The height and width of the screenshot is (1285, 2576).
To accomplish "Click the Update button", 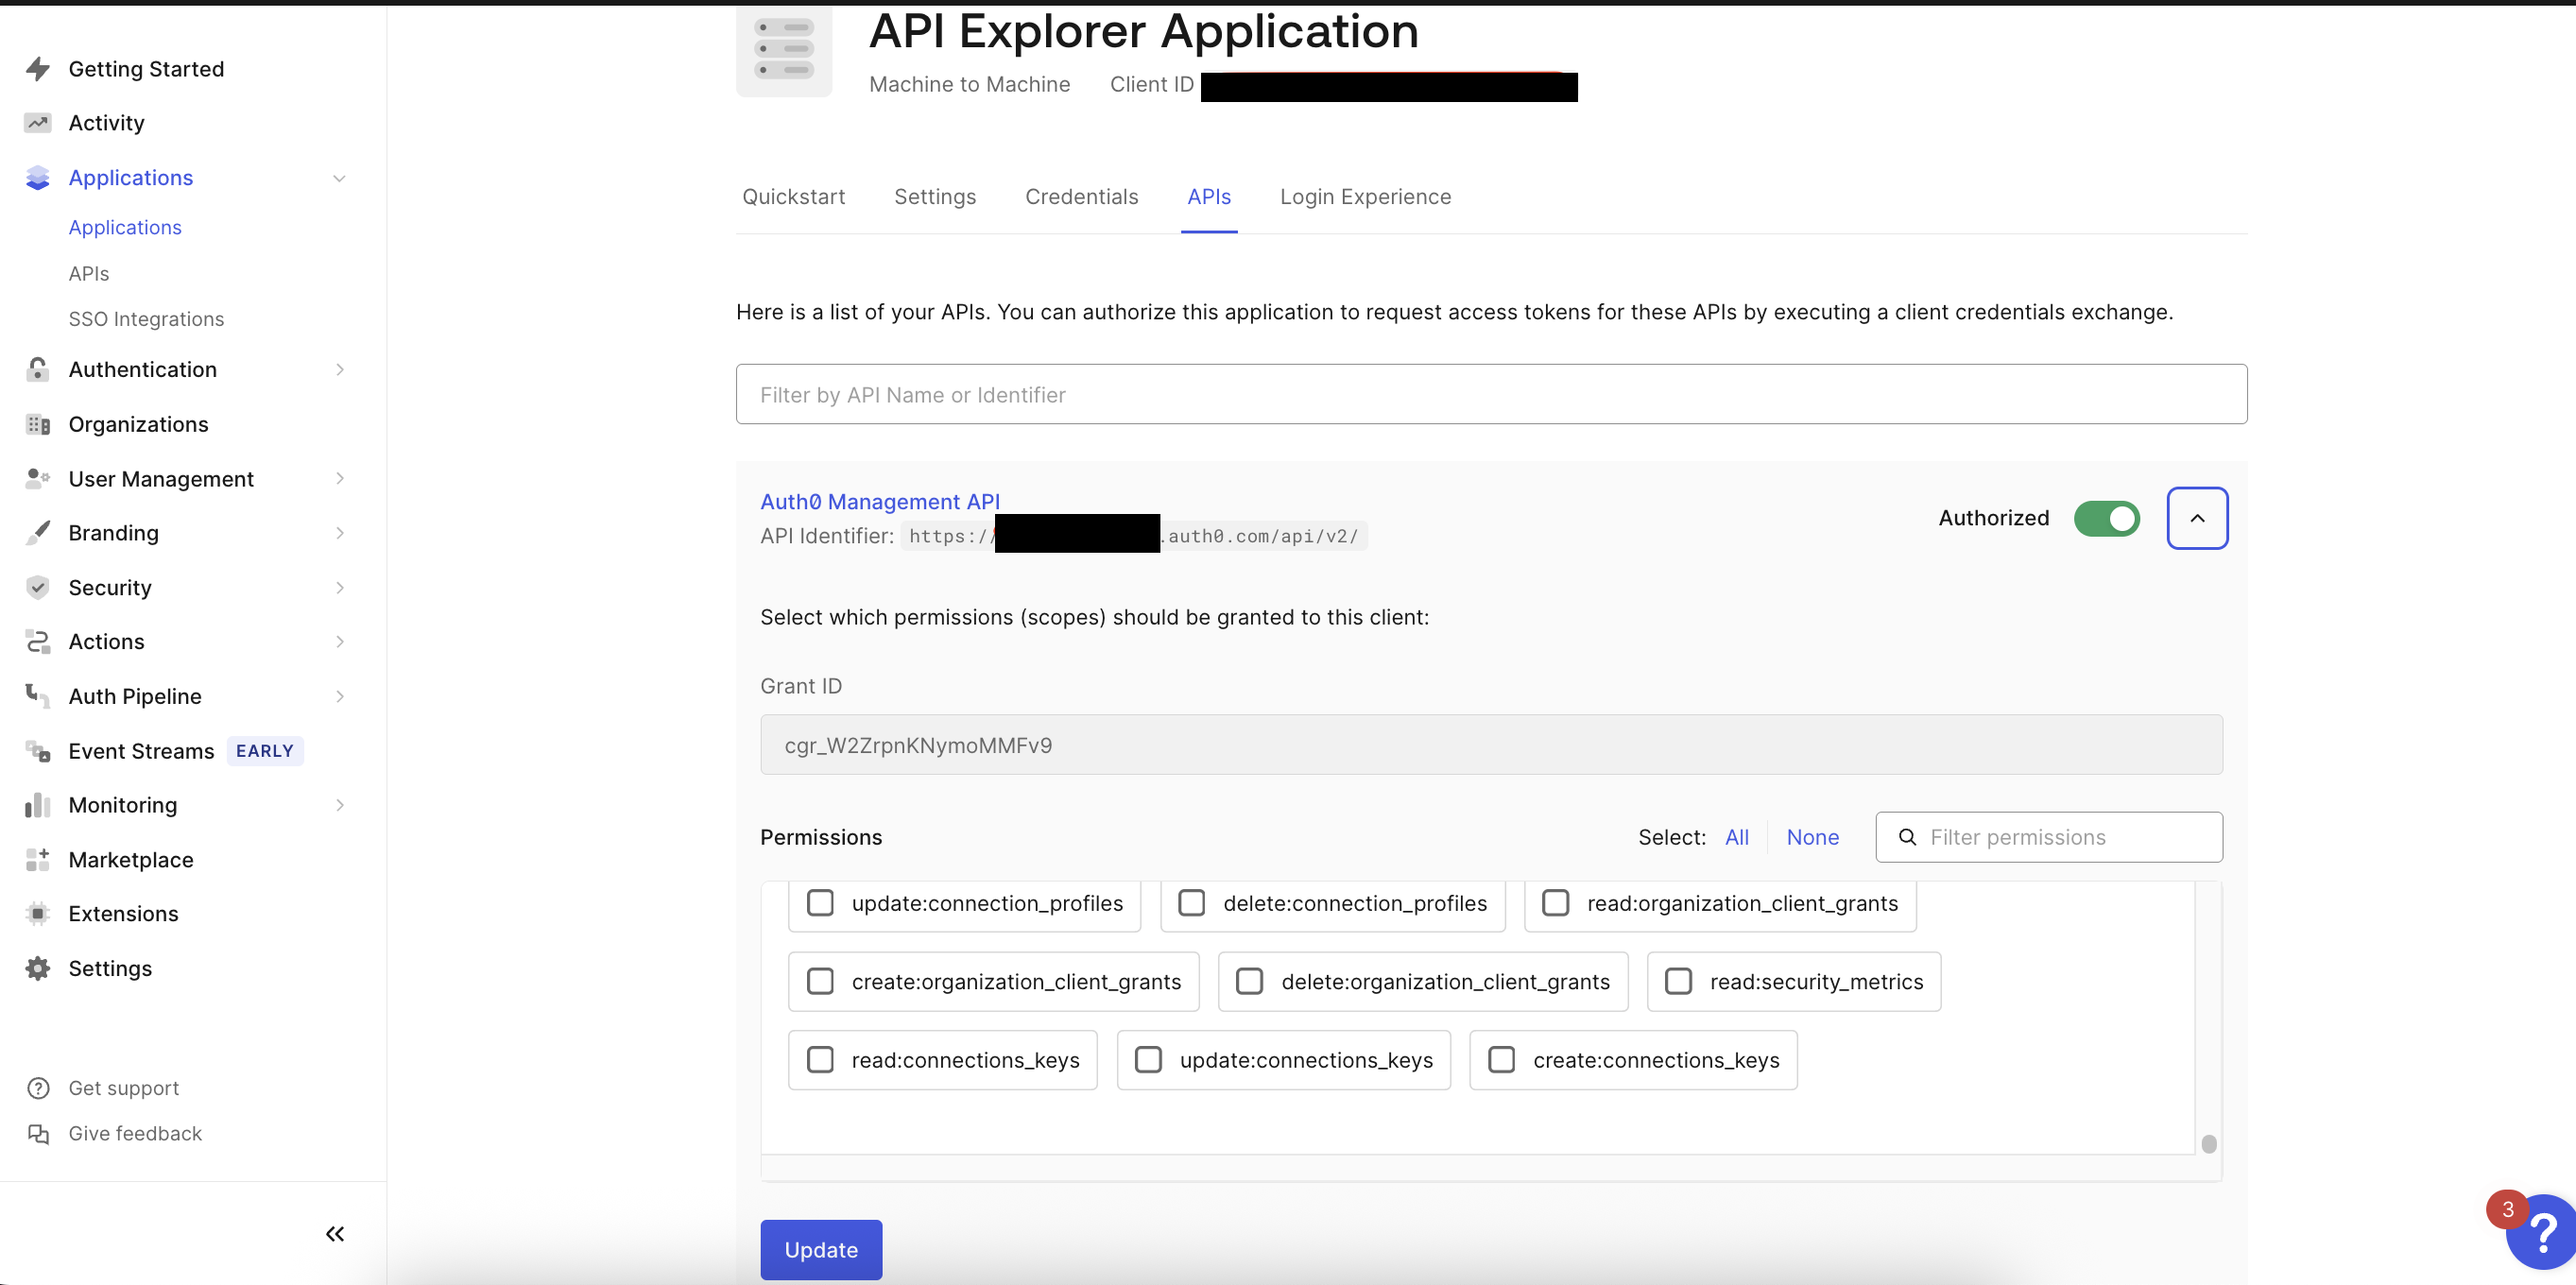I will pyautogui.click(x=821, y=1250).
